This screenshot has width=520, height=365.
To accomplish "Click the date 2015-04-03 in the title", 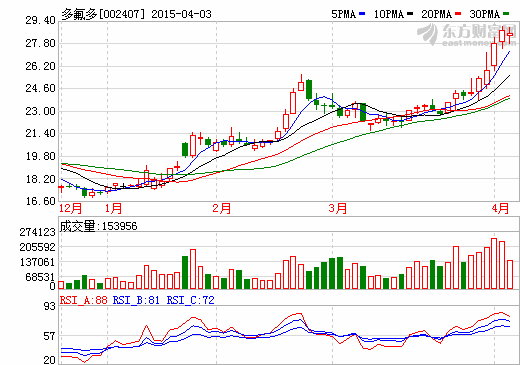I will pyautogui.click(x=181, y=14).
